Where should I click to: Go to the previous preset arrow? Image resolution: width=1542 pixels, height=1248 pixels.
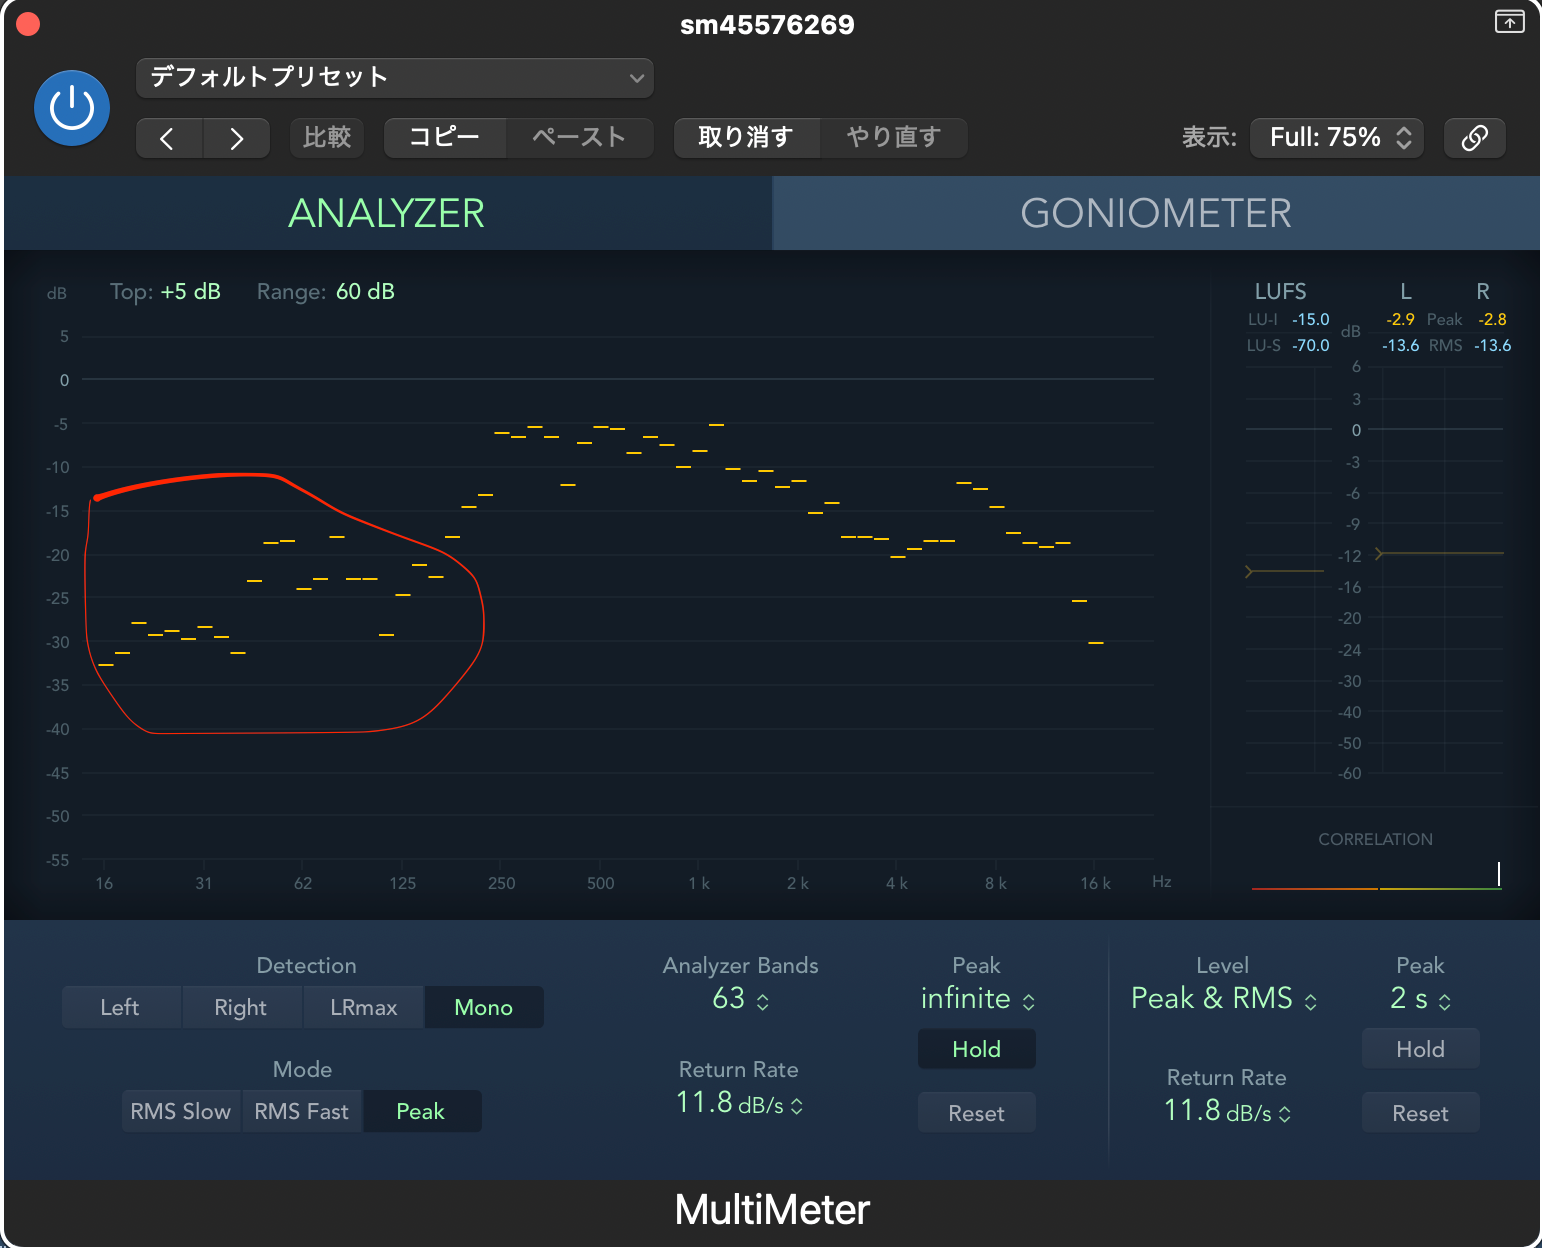pyautogui.click(x=169, y=138)
